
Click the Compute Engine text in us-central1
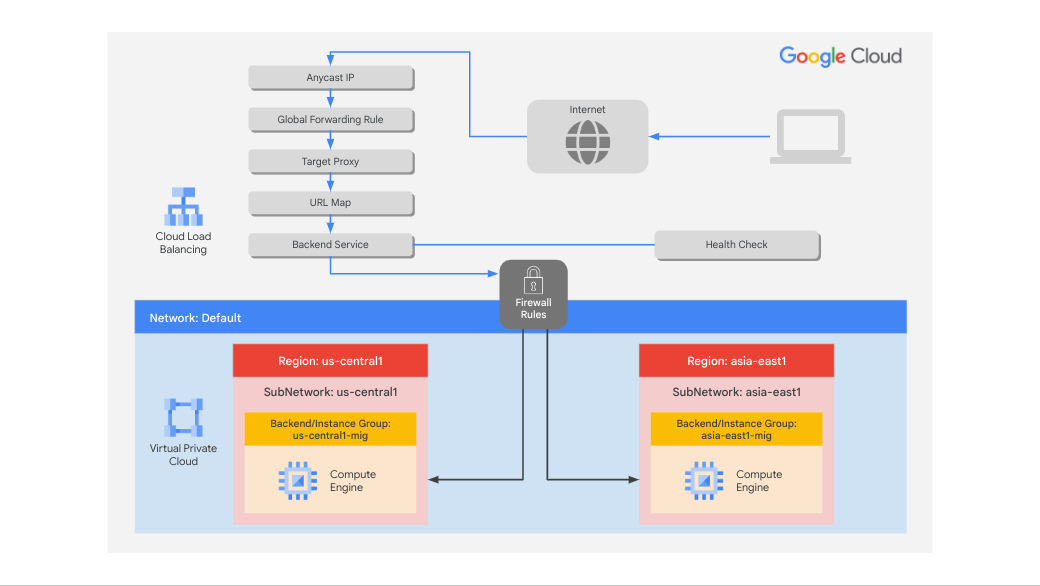353,481
